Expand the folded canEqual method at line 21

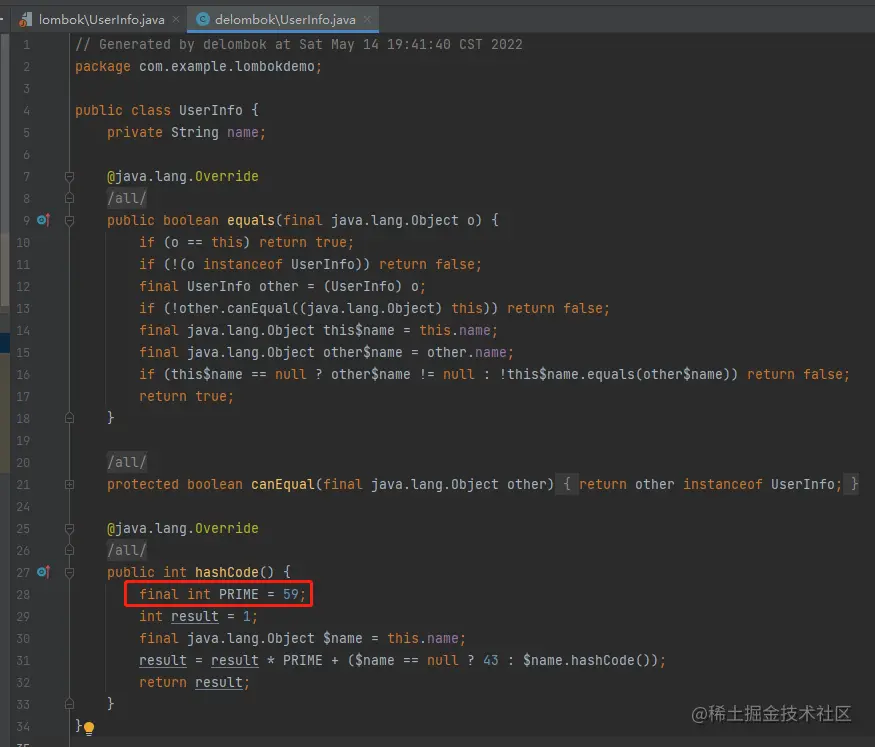coord(69,485)
